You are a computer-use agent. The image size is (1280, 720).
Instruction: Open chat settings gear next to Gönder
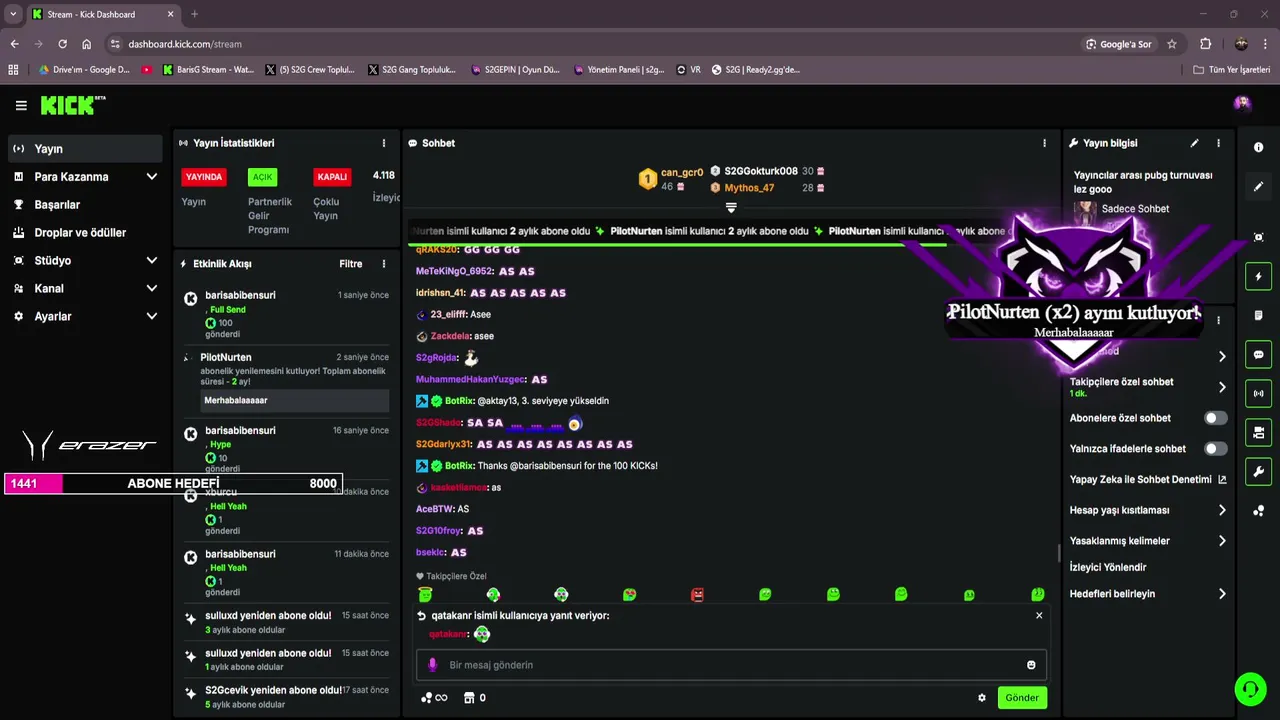pos(982,698)
